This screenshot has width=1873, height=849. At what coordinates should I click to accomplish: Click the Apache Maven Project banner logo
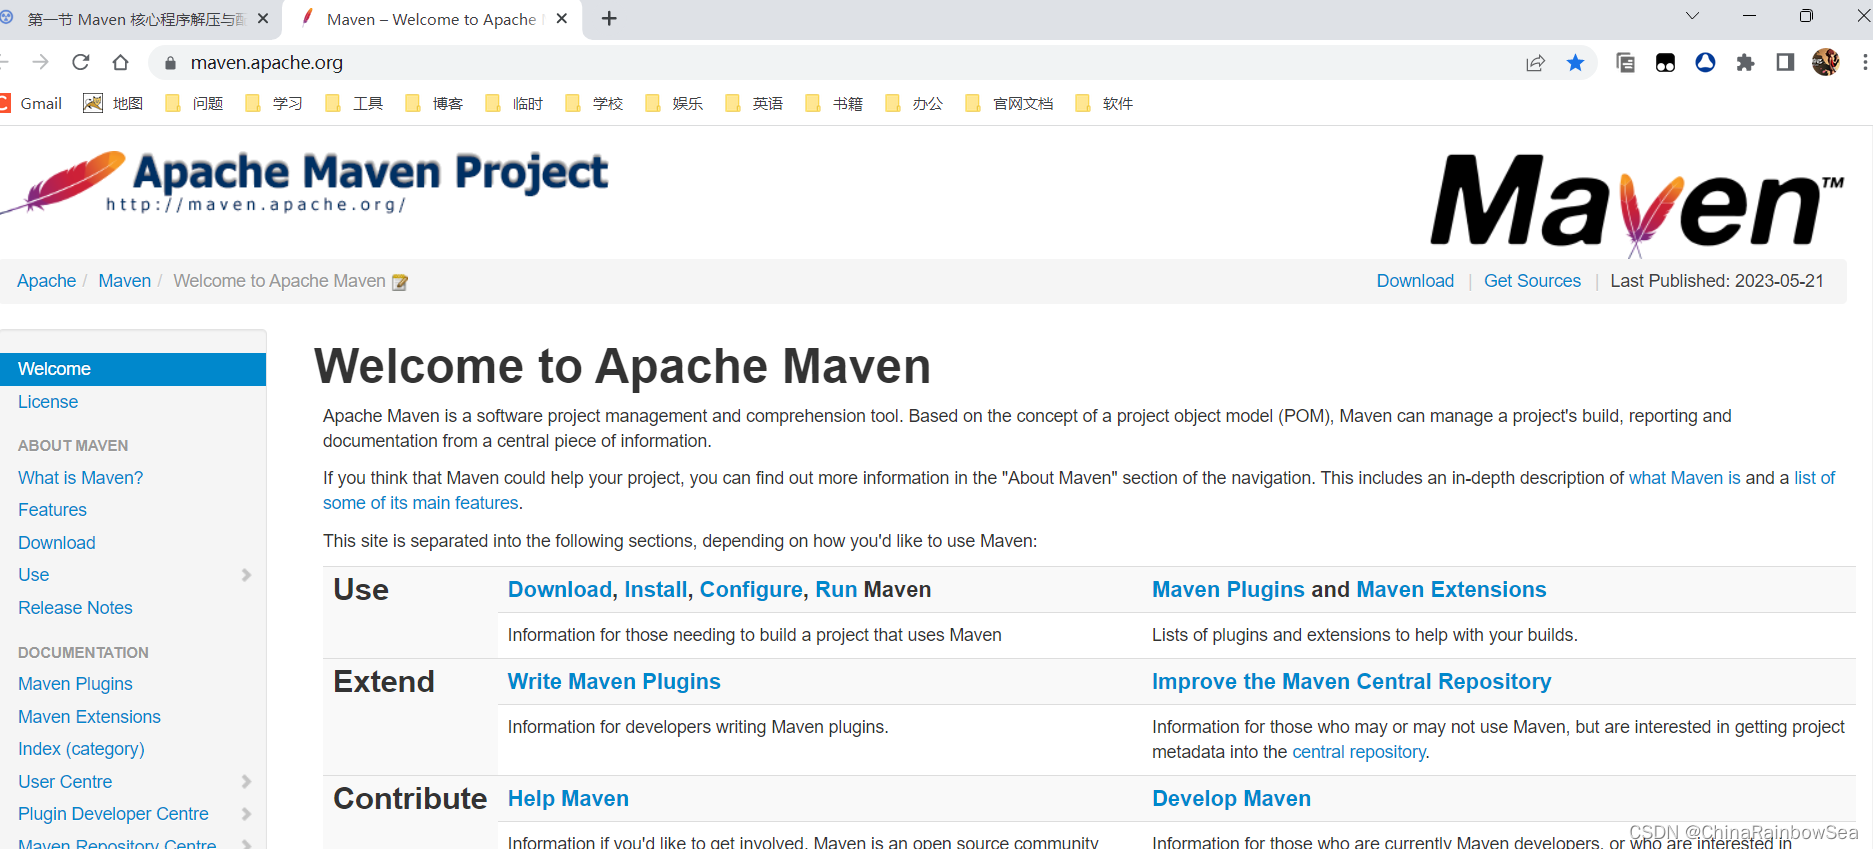point(305,182)
